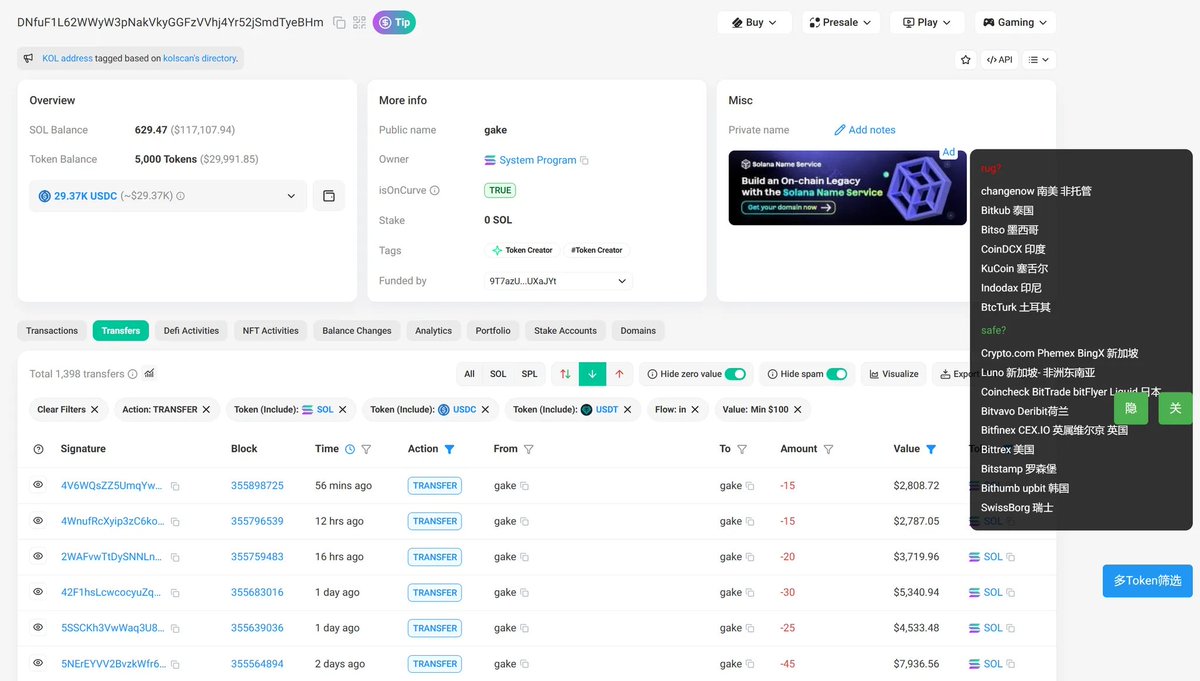This screenshot has width=1200, height=681.
Task: Open block 355898725 link
Action: point(257,486)
